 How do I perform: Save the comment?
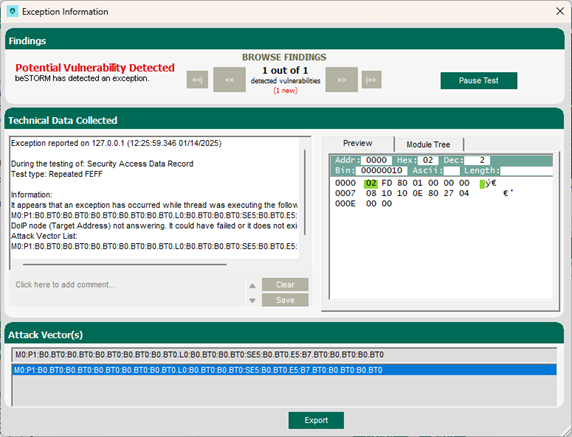point(285,300)
